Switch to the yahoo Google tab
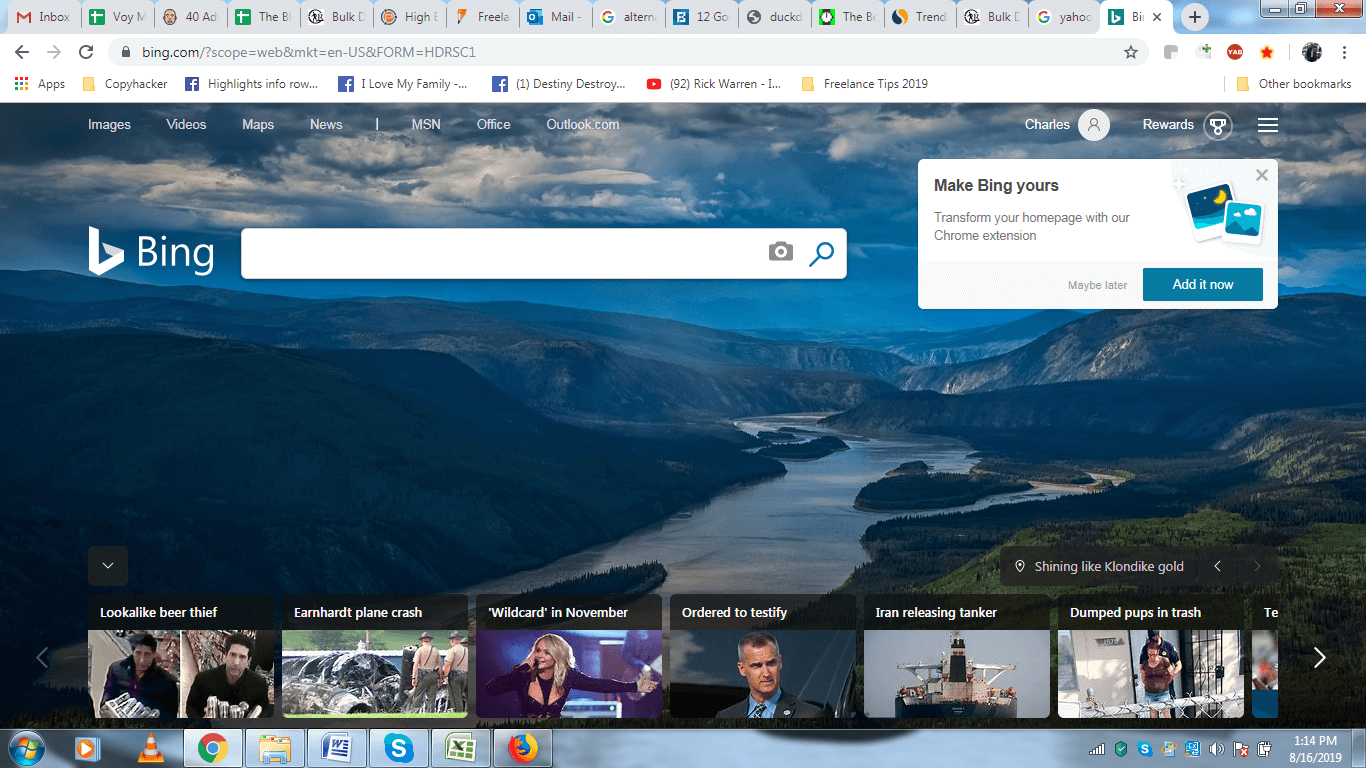The image size is (1366, 768). click(x=1066, y=17)
